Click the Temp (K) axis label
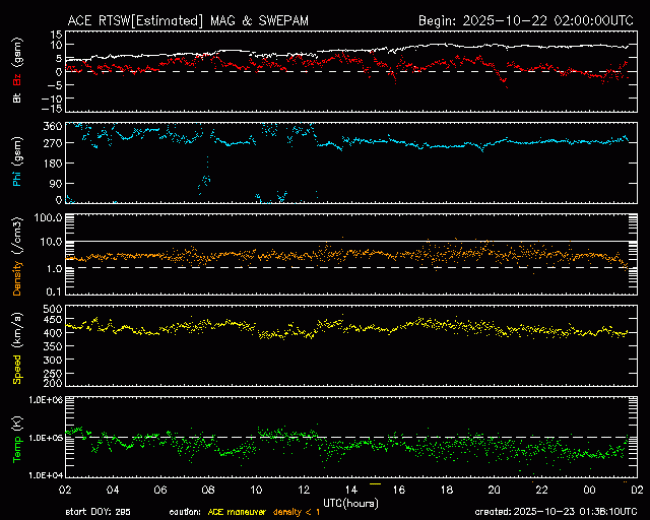Viewport: 650px width, 520px height. (17, 437)
